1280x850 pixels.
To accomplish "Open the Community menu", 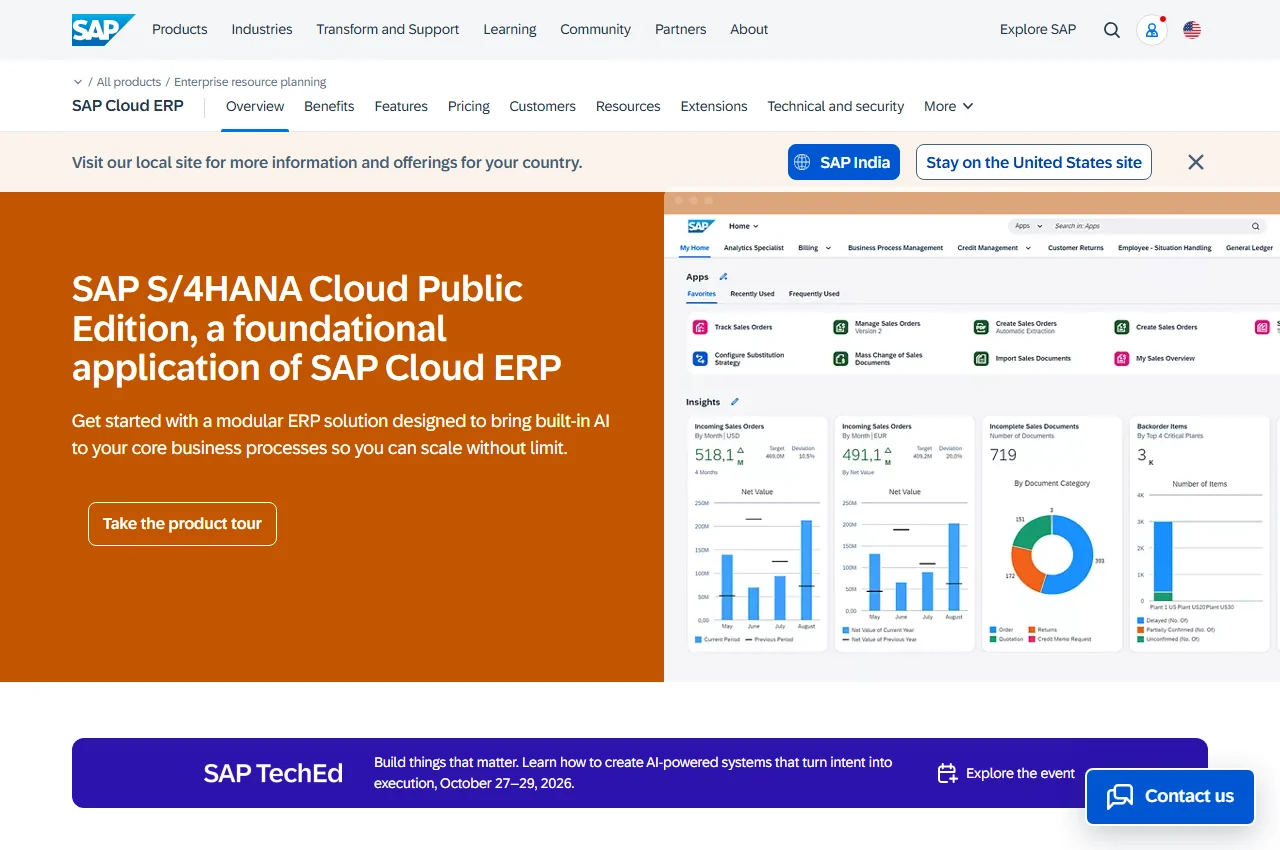I will pos(596,30).
